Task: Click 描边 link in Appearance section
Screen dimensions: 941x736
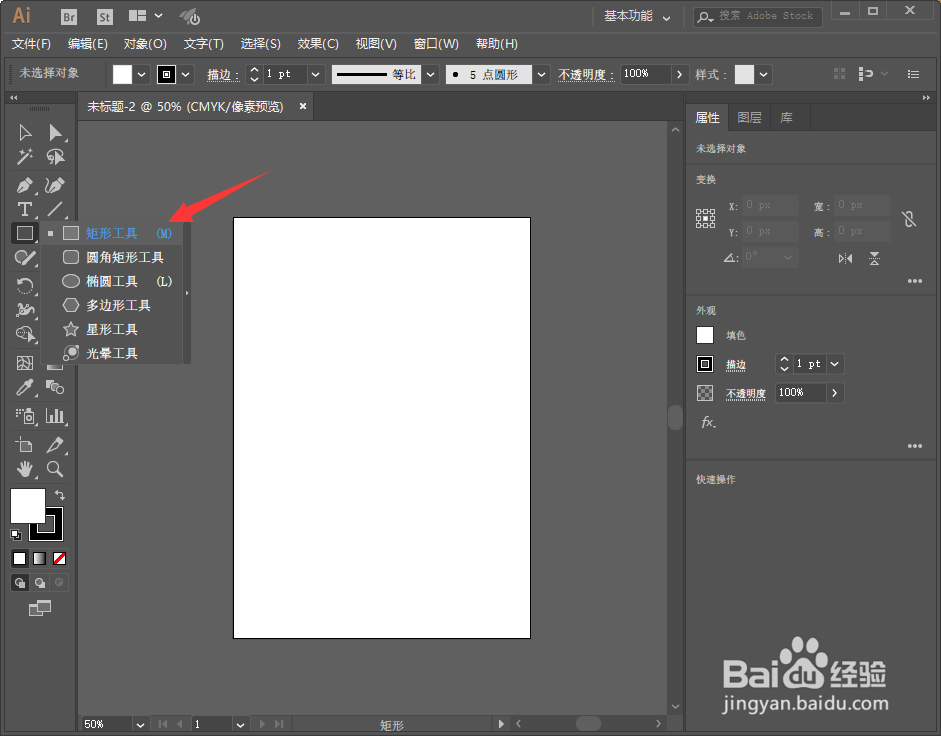Action: [x=736, y=364]
